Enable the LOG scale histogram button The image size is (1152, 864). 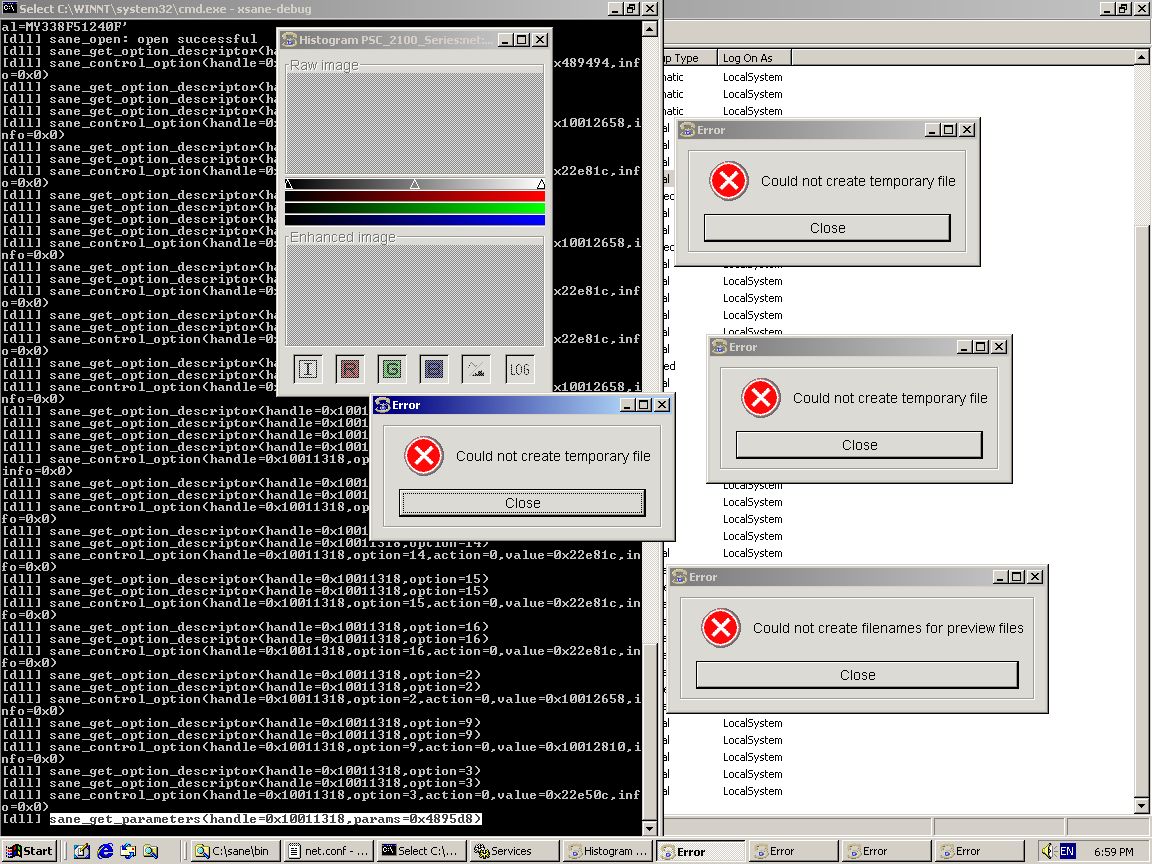coord(519,369)
